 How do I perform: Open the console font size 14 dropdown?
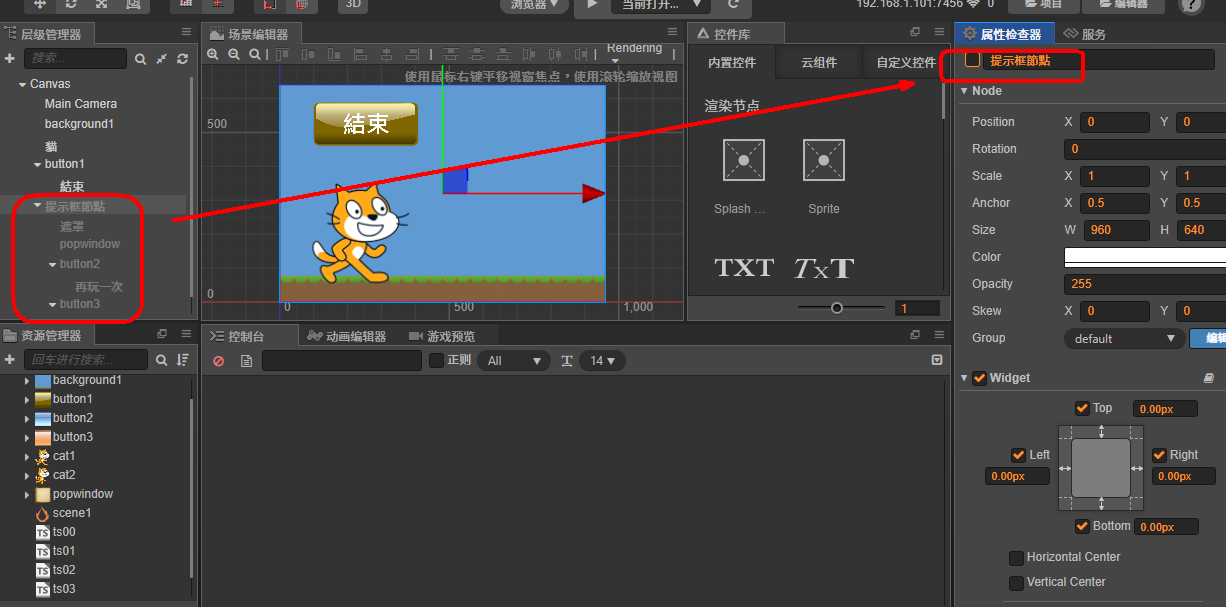pos(603,361)
